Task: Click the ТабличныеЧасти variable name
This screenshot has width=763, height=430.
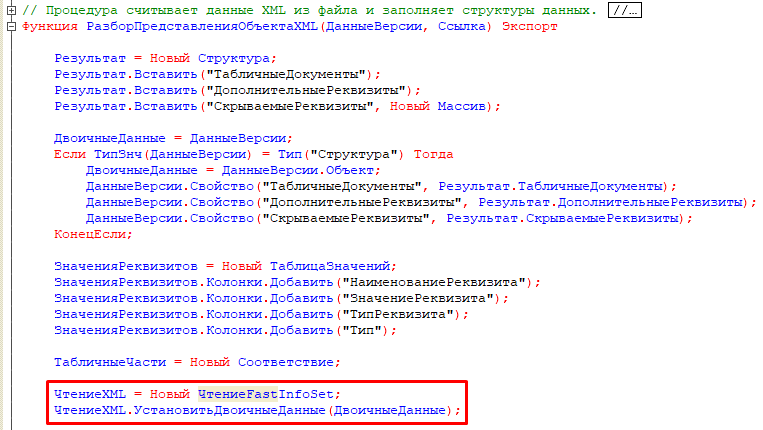Action: click(110, 362)
